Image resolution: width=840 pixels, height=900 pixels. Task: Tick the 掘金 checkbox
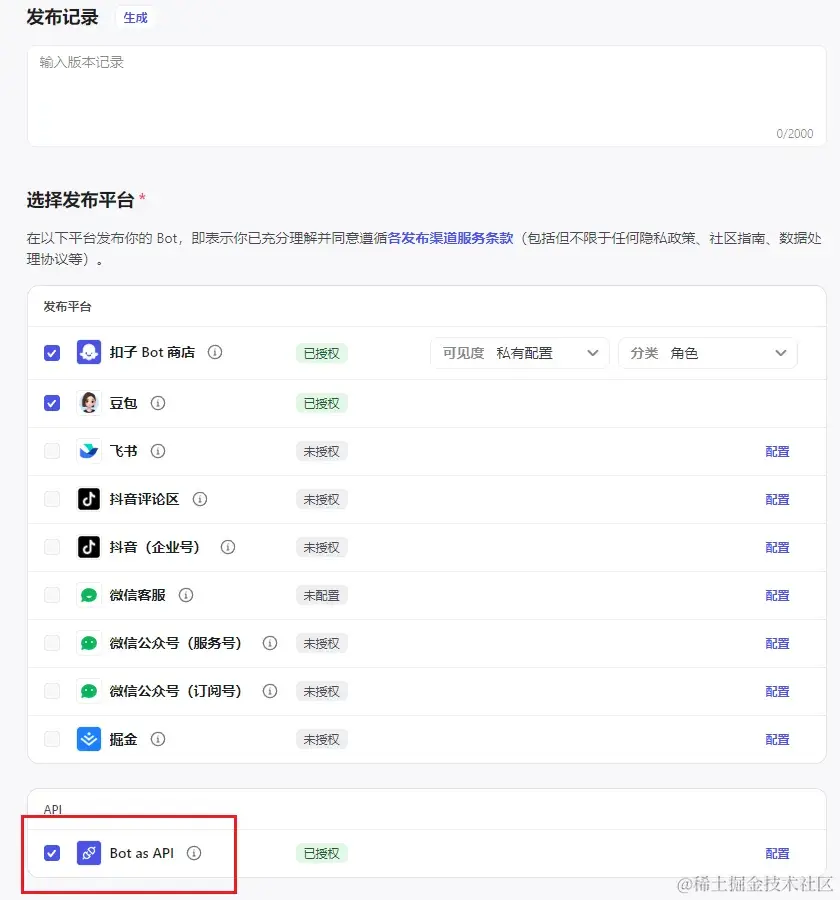click(52, 739)
